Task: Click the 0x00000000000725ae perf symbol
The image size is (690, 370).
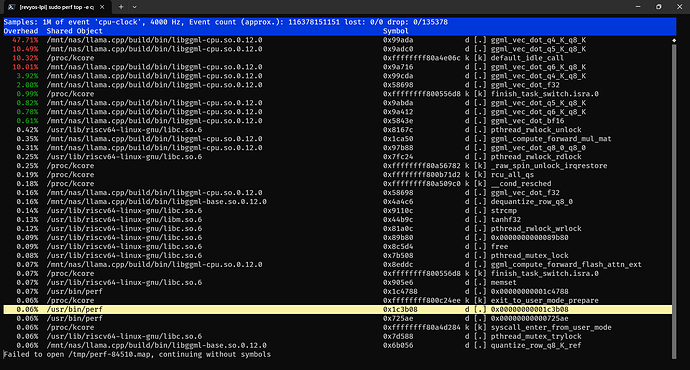Action: tap(529, 319)
